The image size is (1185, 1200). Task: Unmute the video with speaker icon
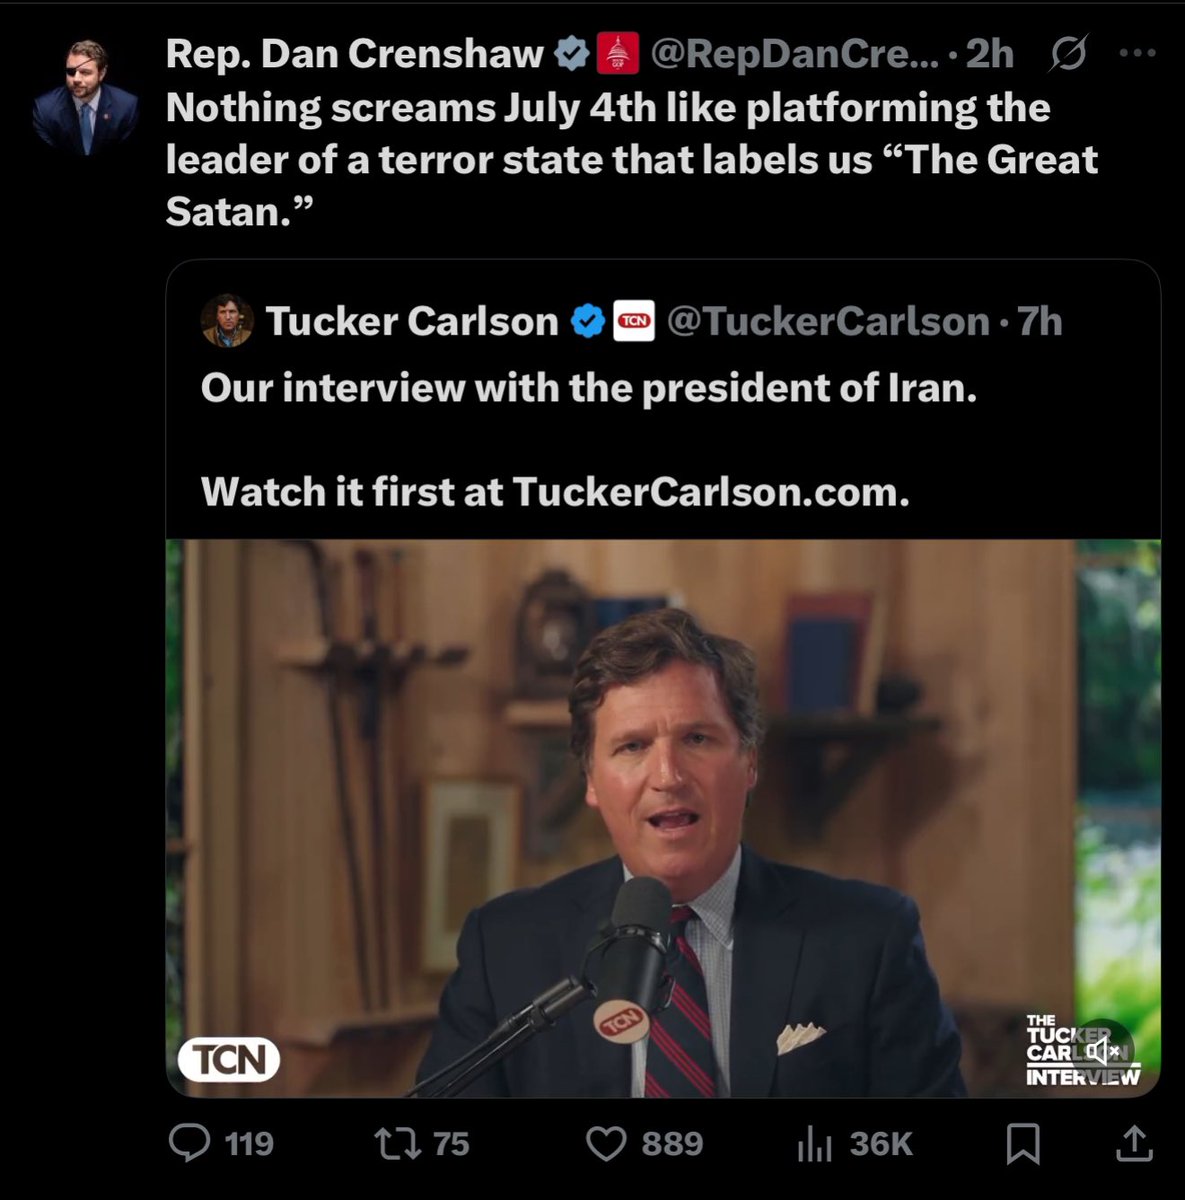point(1104,1051)
